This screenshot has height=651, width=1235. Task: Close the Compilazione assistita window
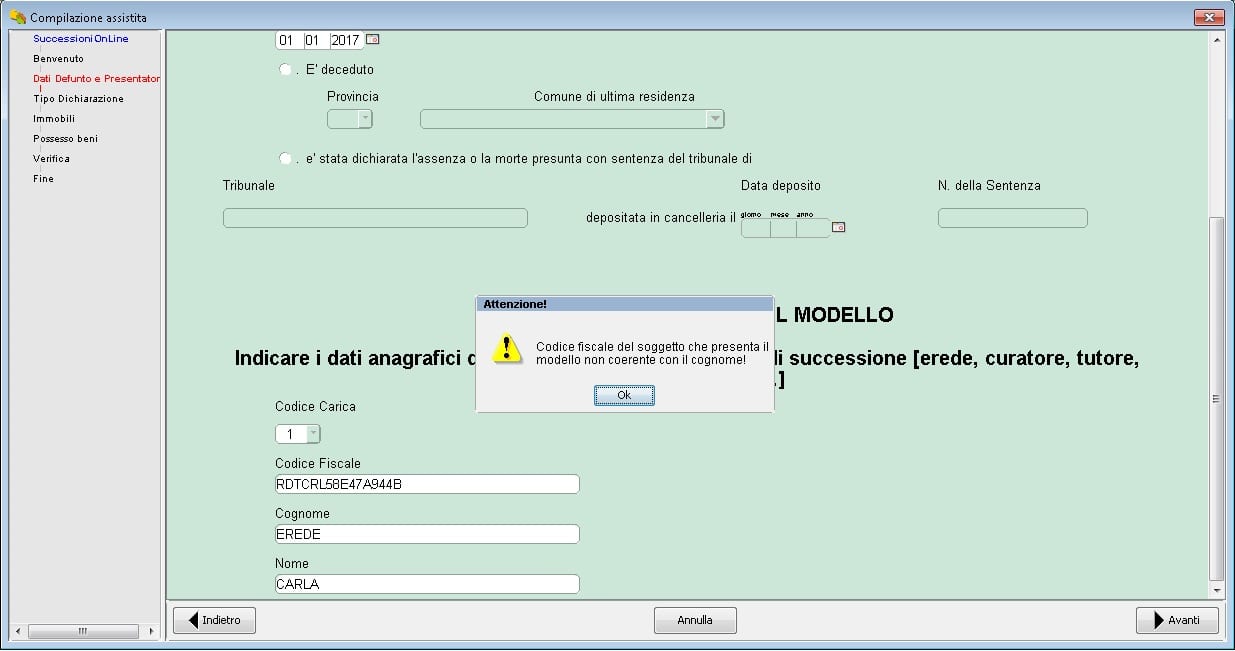pyautogui.click(x=1209, y=17)
